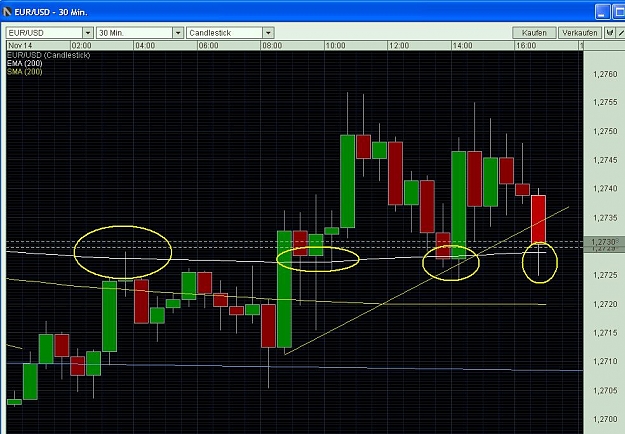Viewport: 625px width, 434px height.
Task: Minimize the EUR/USD chart window
Action: 602,12
